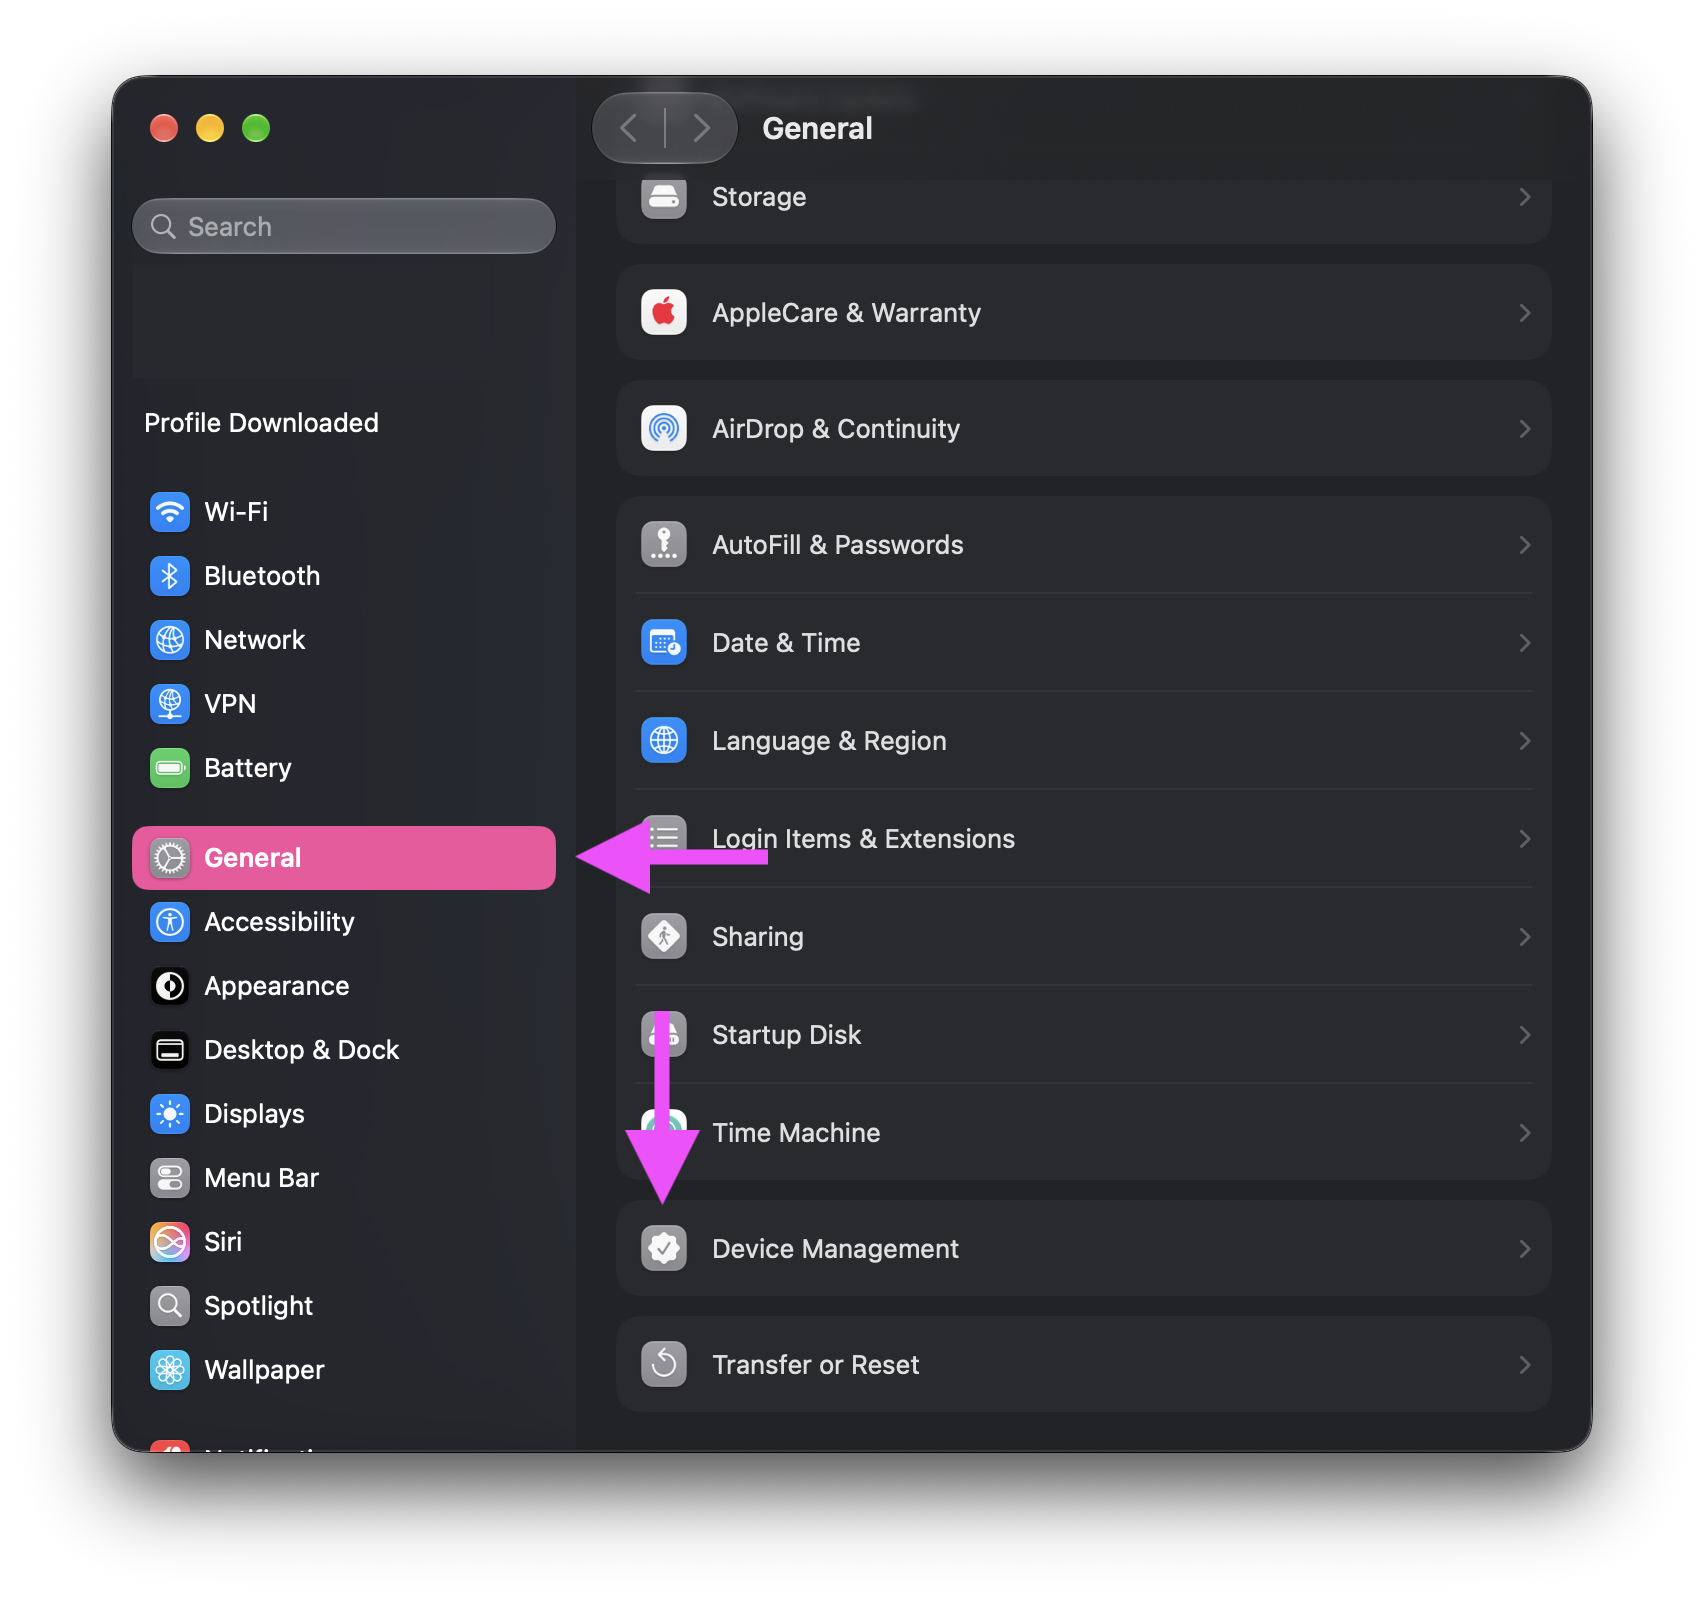Go back with the left chevron
The image size is (1704, 1600).
tap(629, 128)
